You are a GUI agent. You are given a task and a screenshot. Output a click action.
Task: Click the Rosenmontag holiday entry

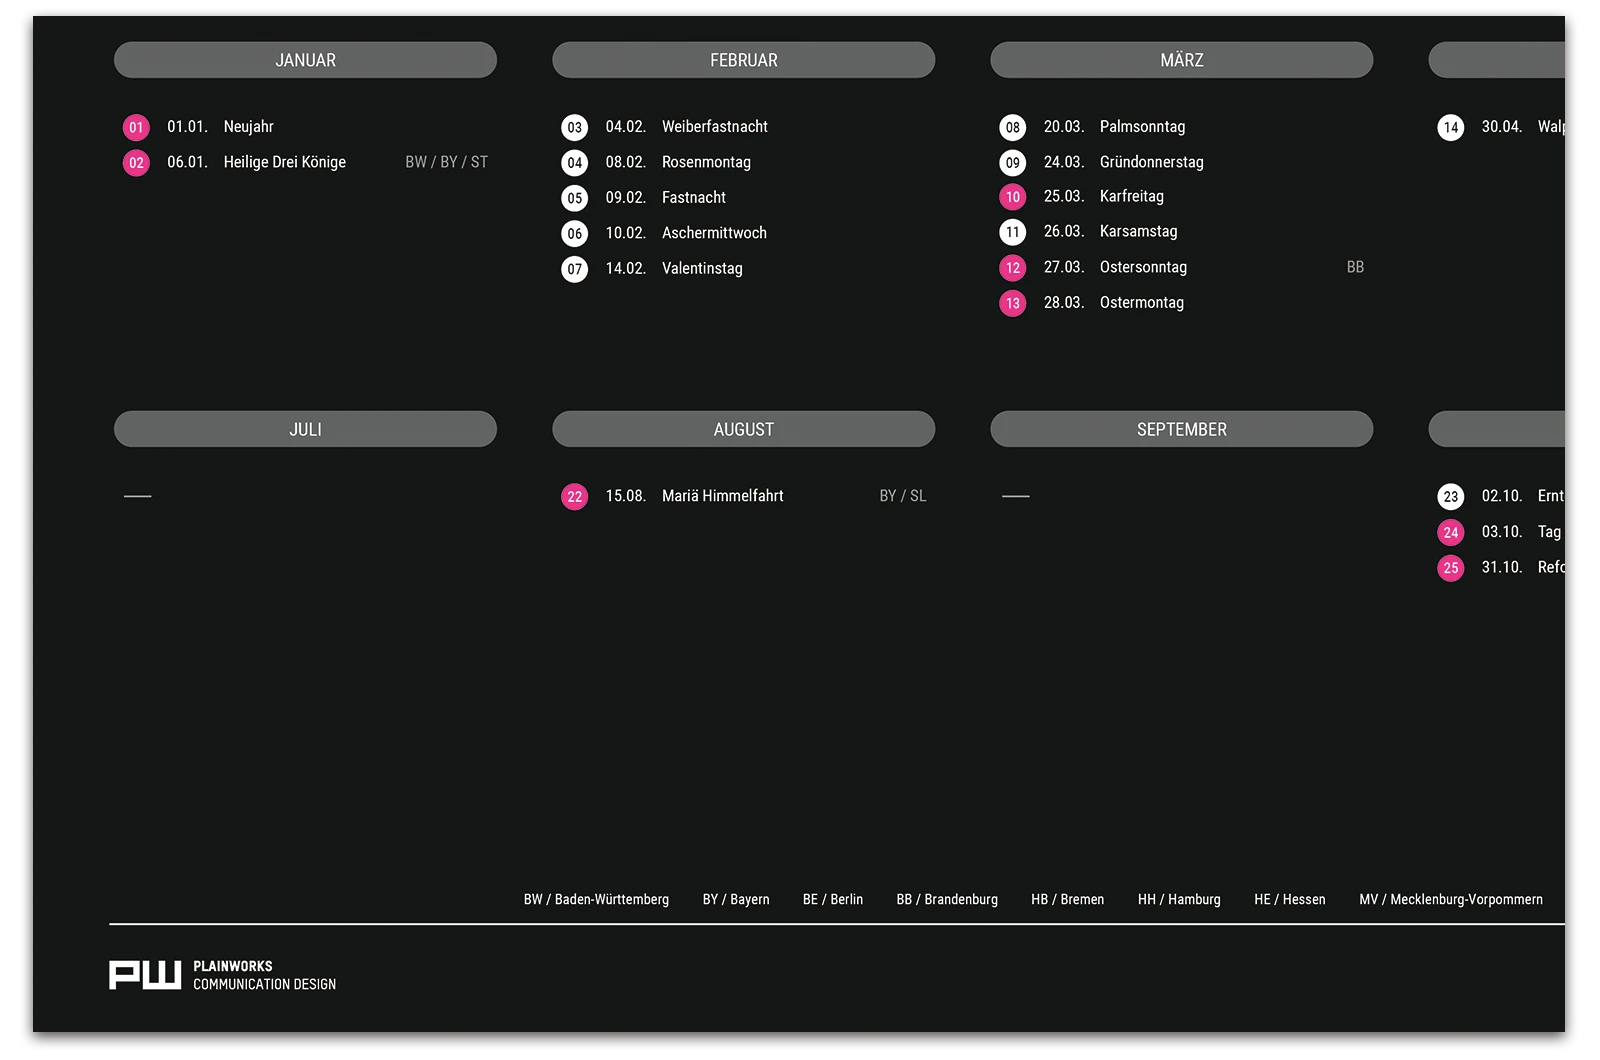pos(706,162)
